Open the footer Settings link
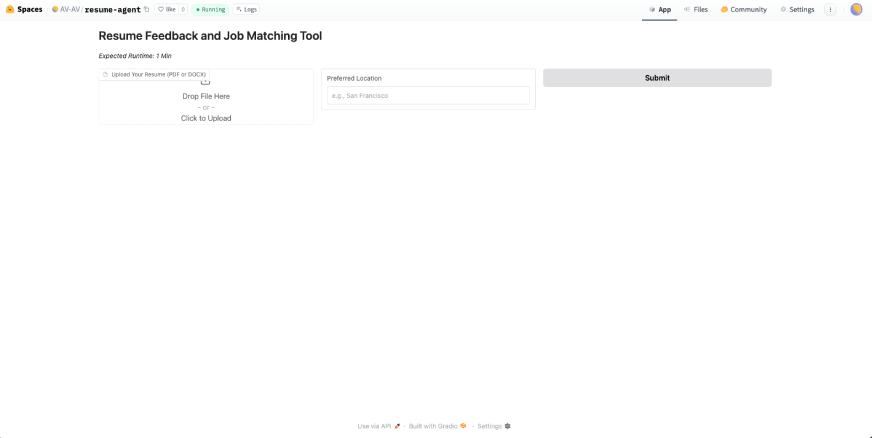This screenshot has height=438, width=872. (x=494, y=426)
